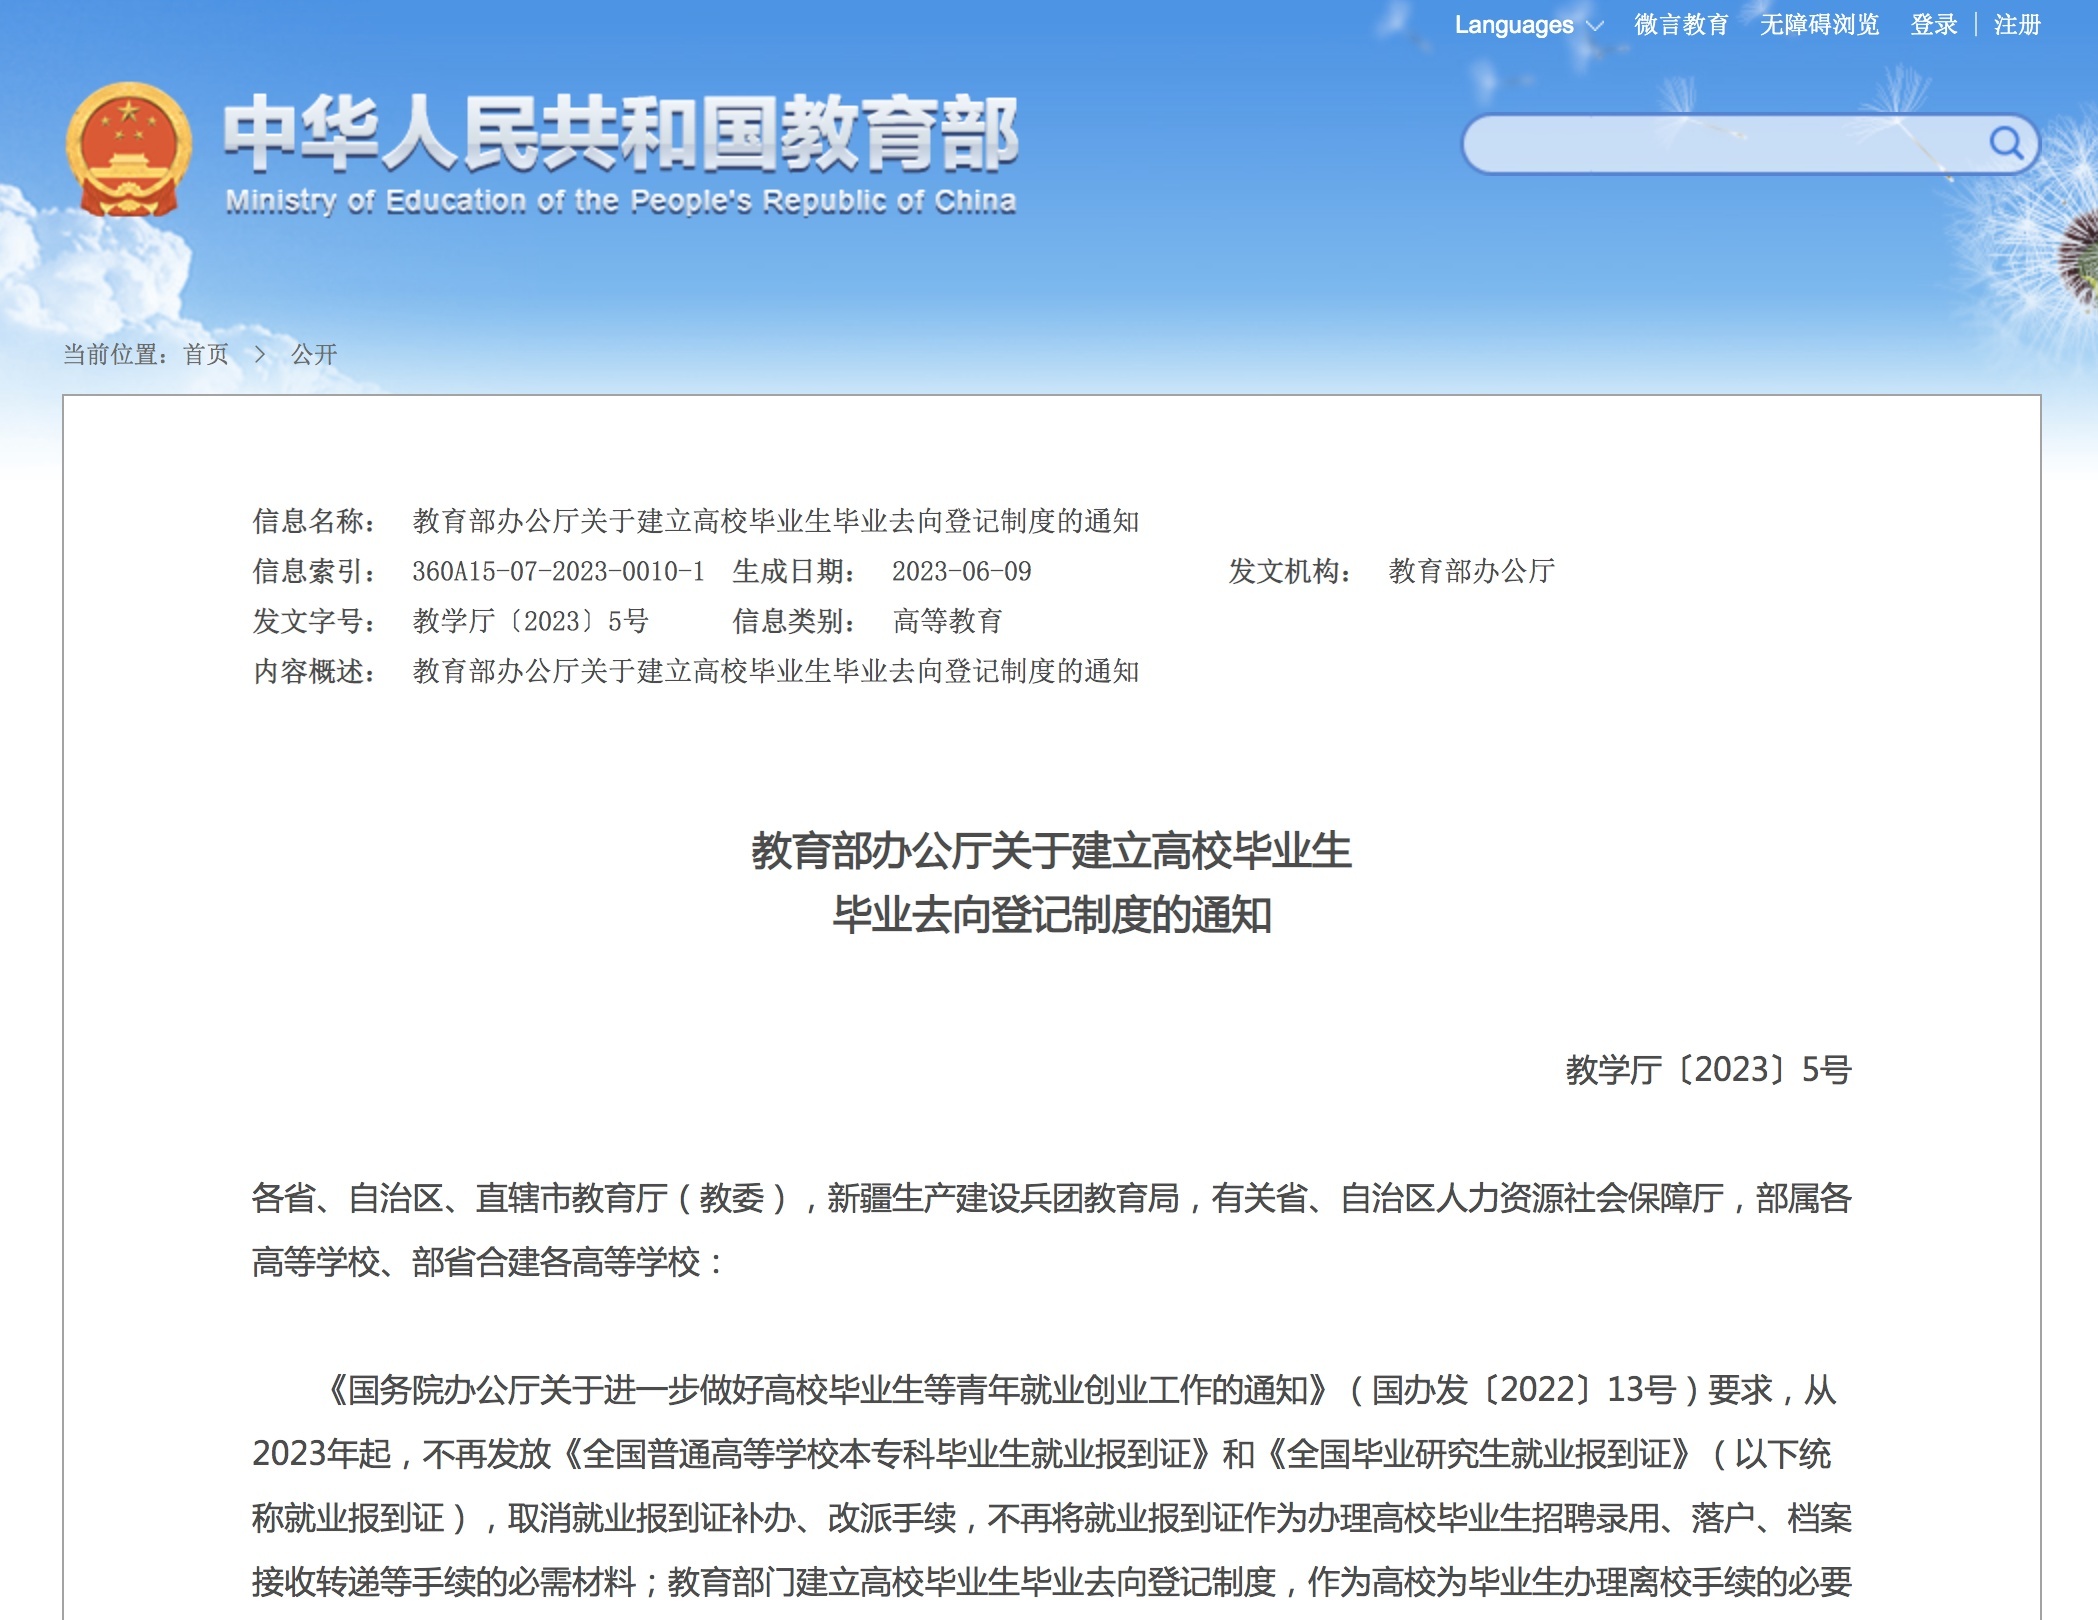This screenshot has width=2098, height=1620.
Task: Click the 登录 login link
Action: coord(1933,25)
